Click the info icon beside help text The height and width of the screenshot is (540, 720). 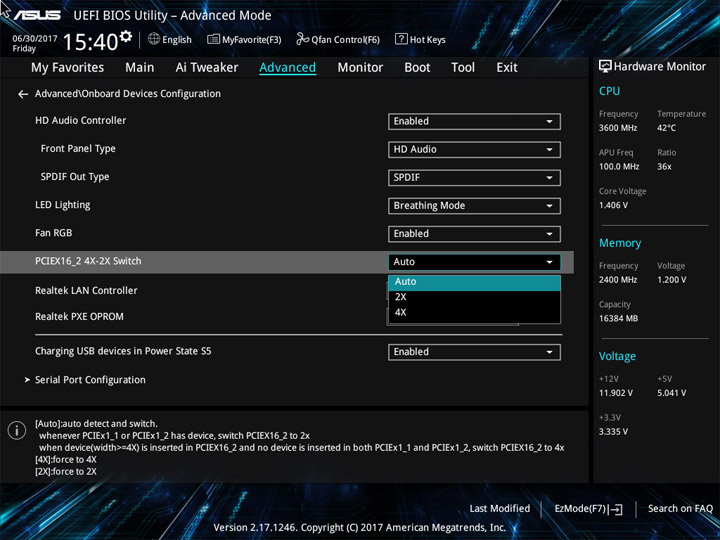coord(17,430)
